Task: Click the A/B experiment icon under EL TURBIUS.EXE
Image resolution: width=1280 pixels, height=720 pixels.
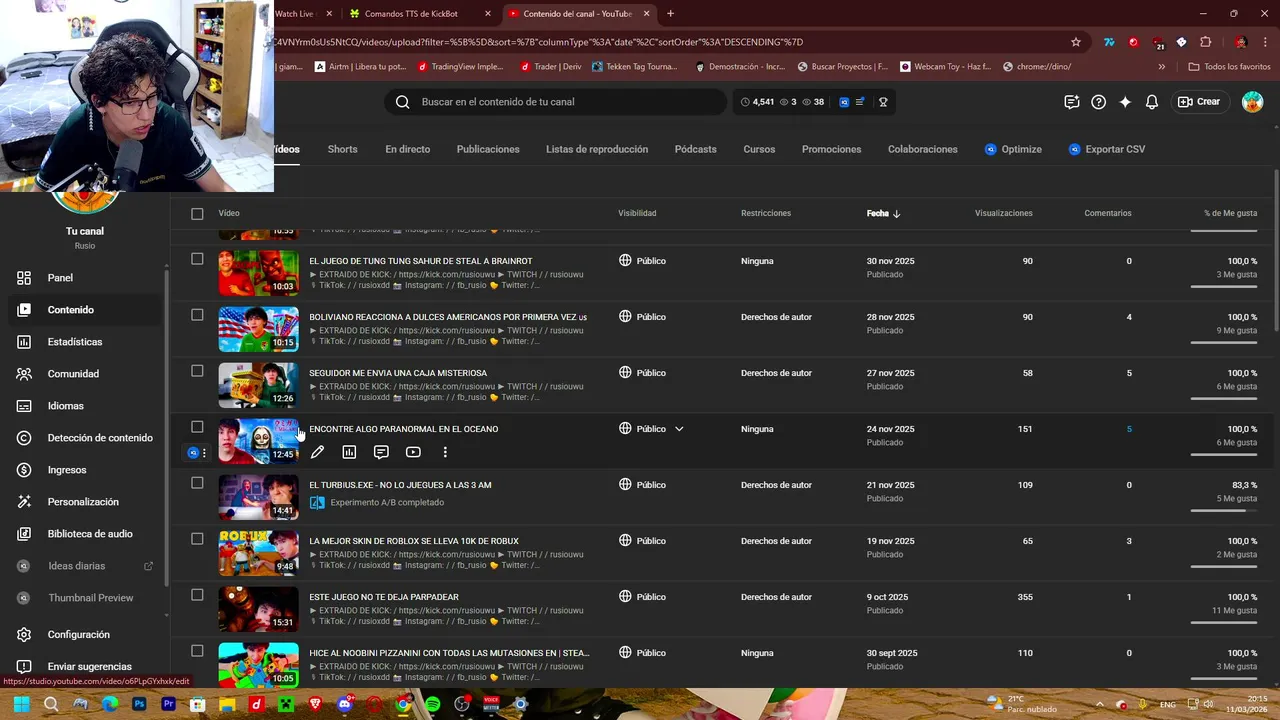Action: (317, 502)
